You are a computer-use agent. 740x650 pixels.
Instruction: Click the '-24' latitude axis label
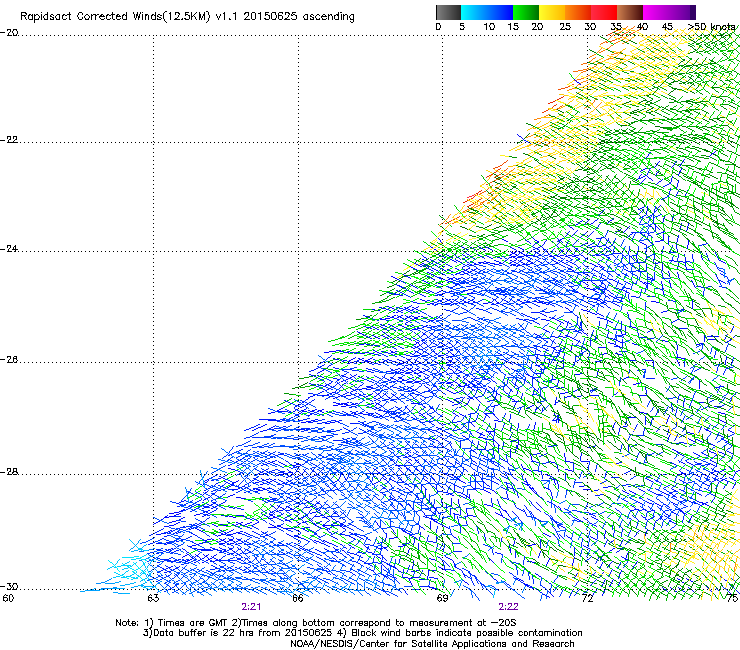(9, 249)
